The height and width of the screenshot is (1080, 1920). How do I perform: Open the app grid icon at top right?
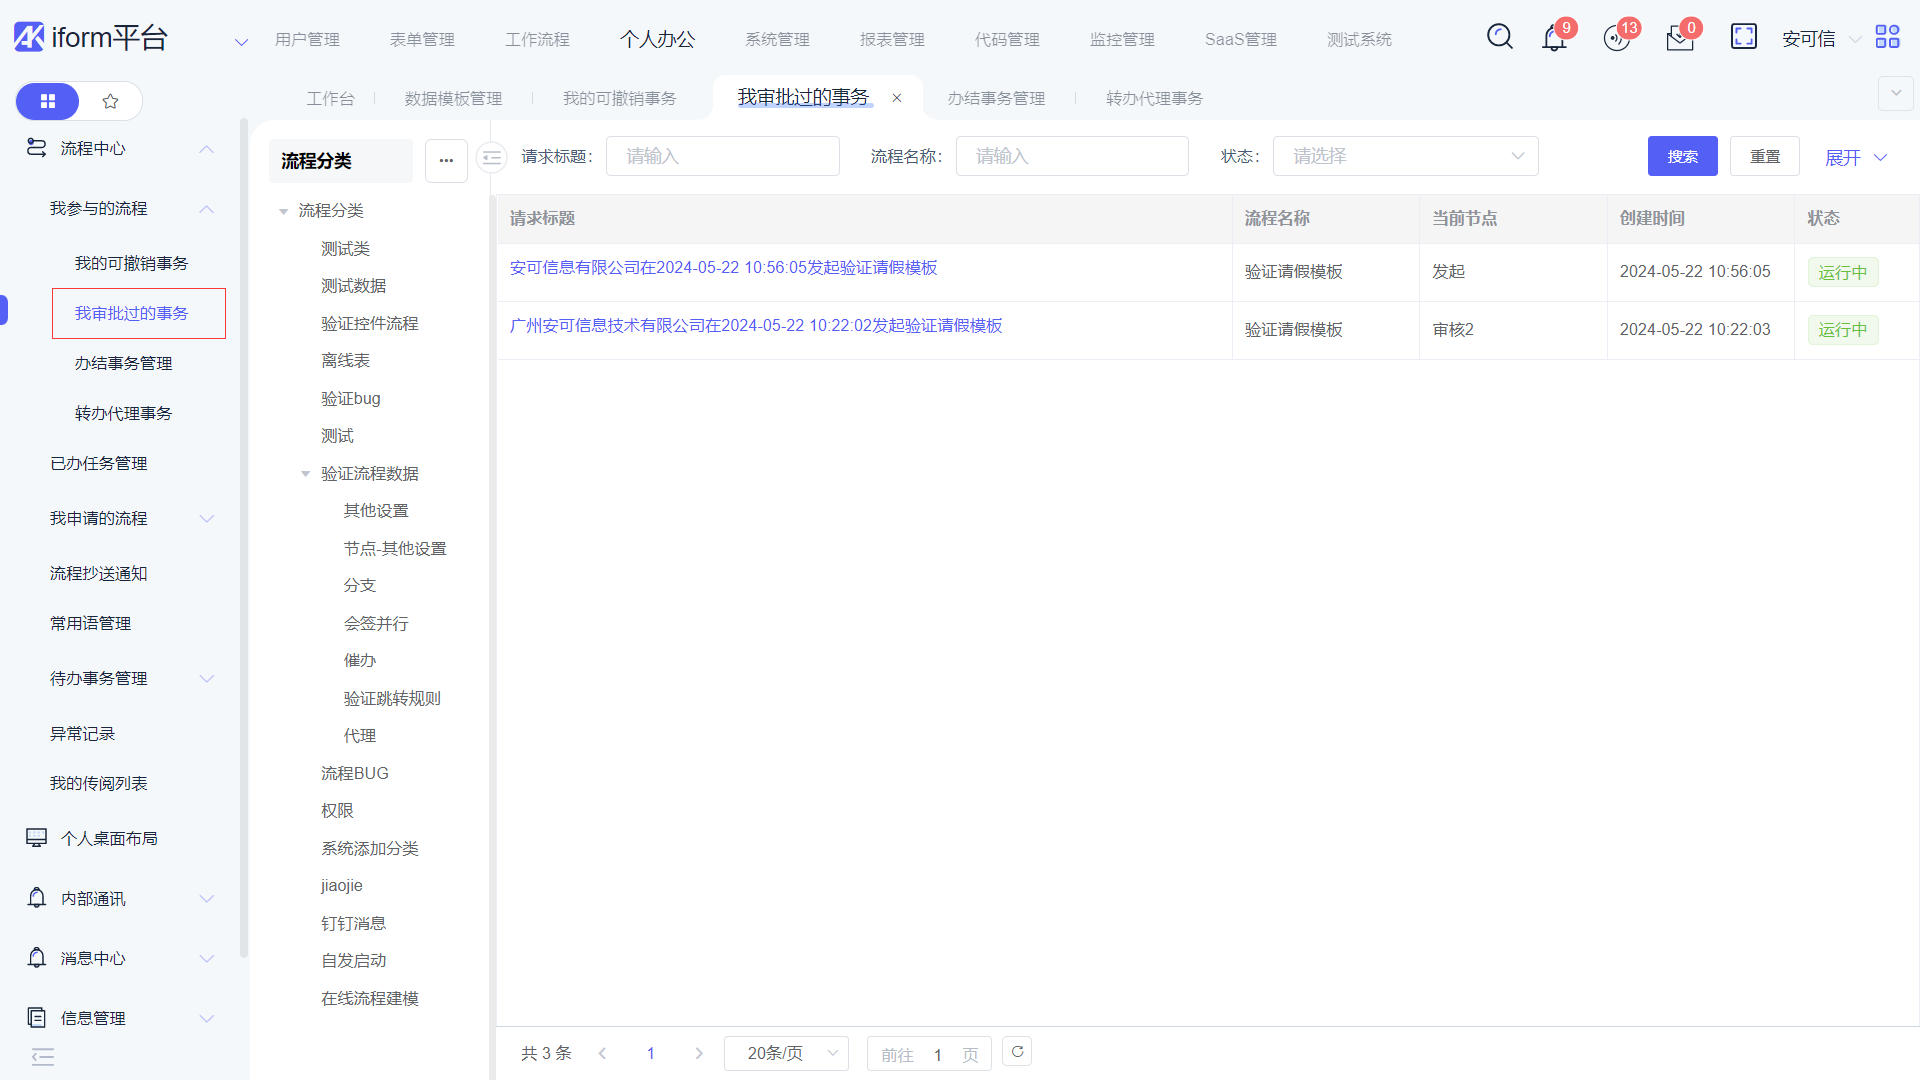(x=1887, y=37)
